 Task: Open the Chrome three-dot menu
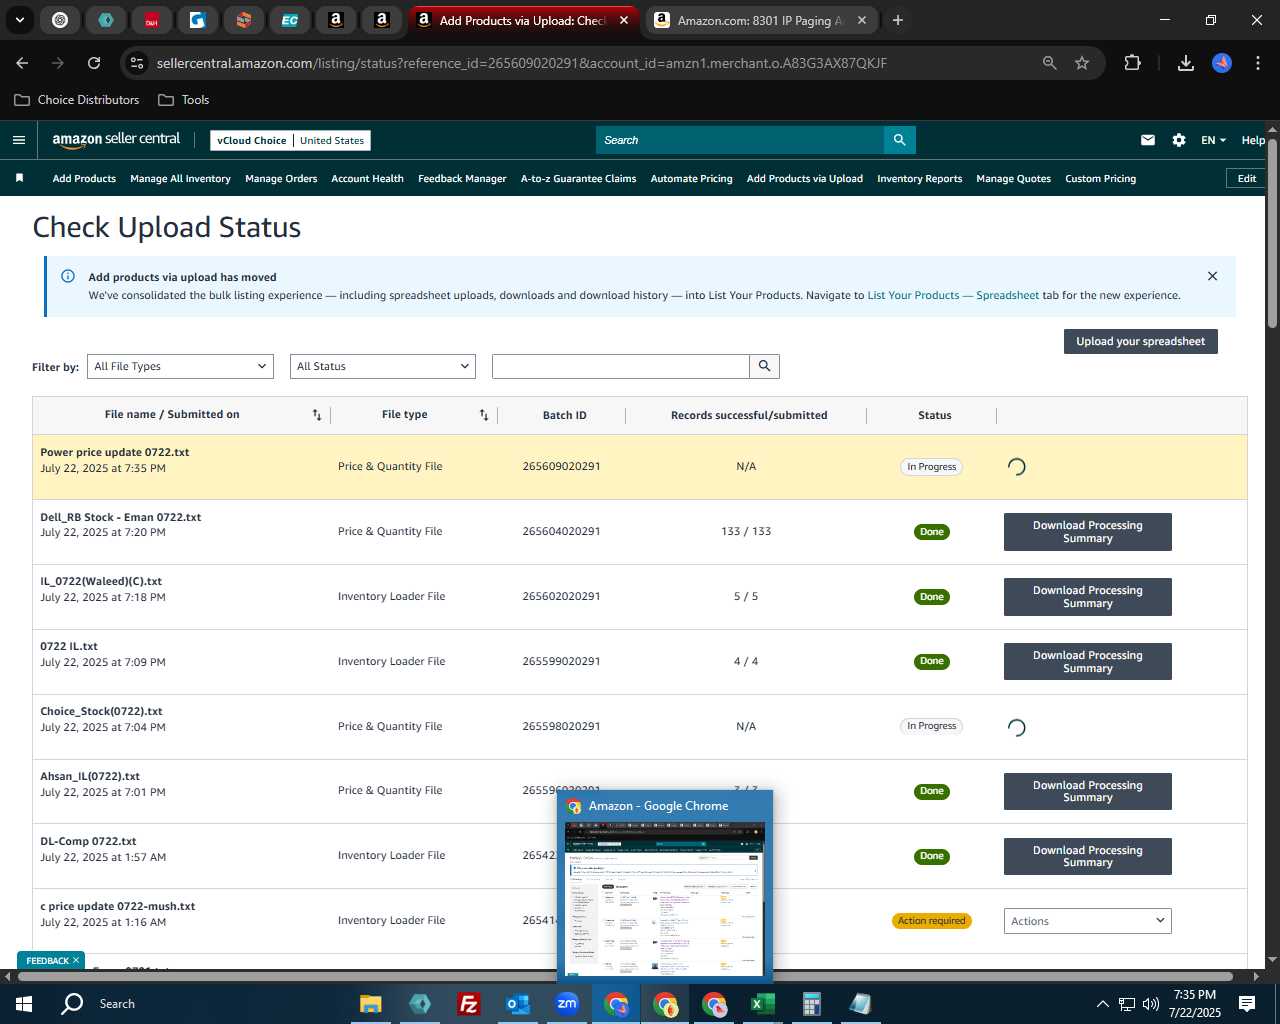point(1256,63)
